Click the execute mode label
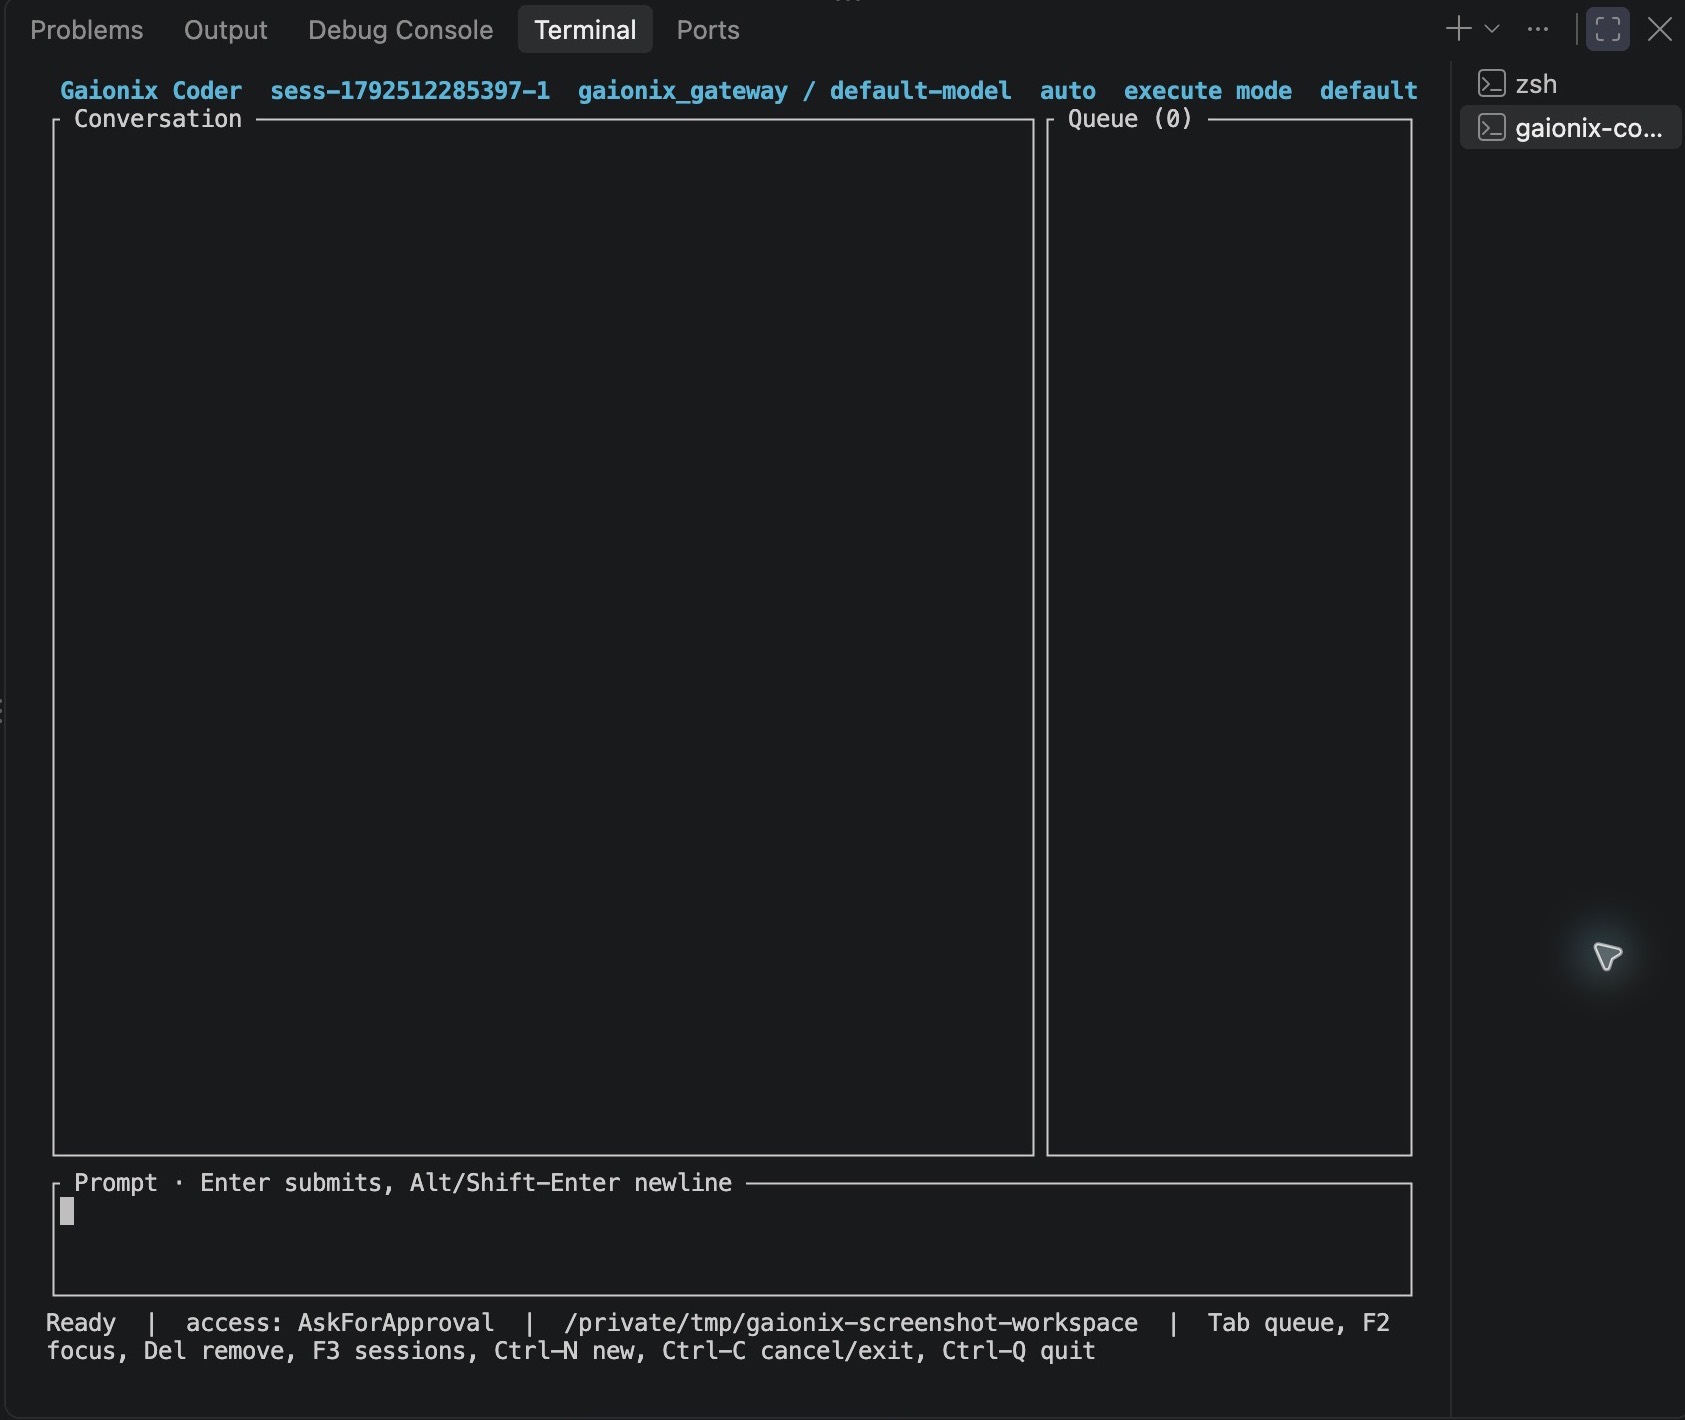1685x1420 pixels. pos(1208,91)
